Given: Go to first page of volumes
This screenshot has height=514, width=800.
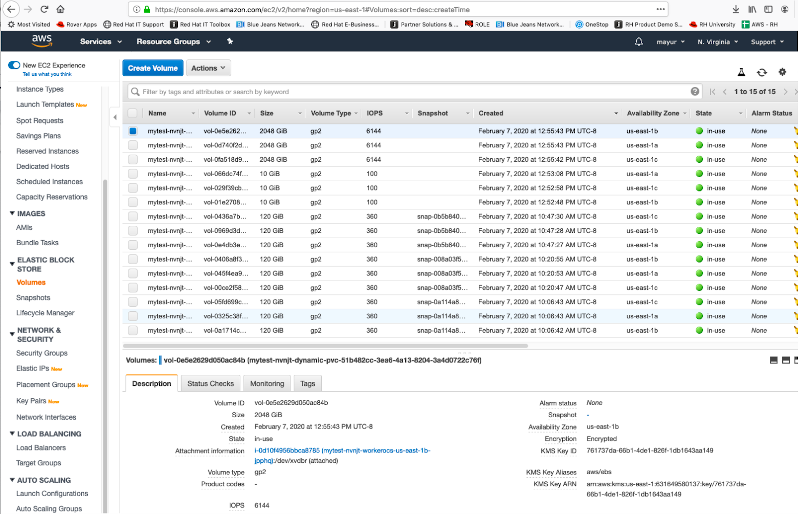Looking at the screenshot, I should 713,92.
